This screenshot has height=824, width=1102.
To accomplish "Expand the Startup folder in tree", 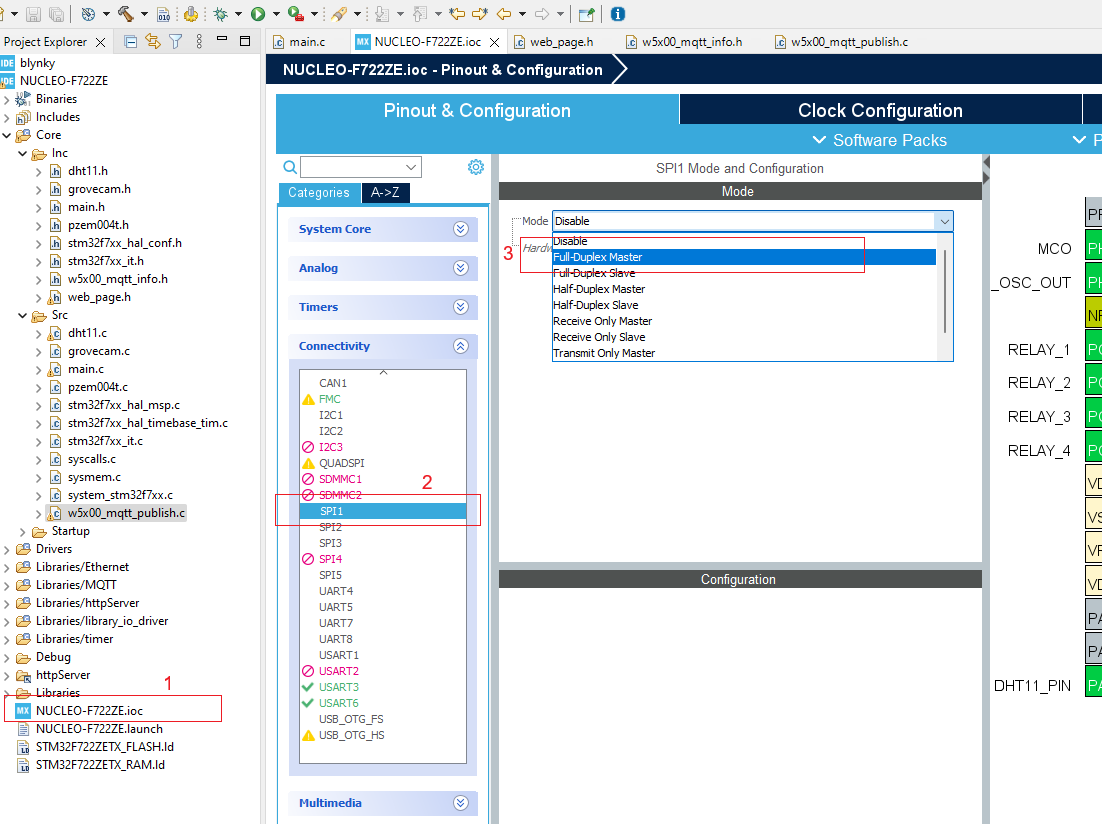I will 22,532.
